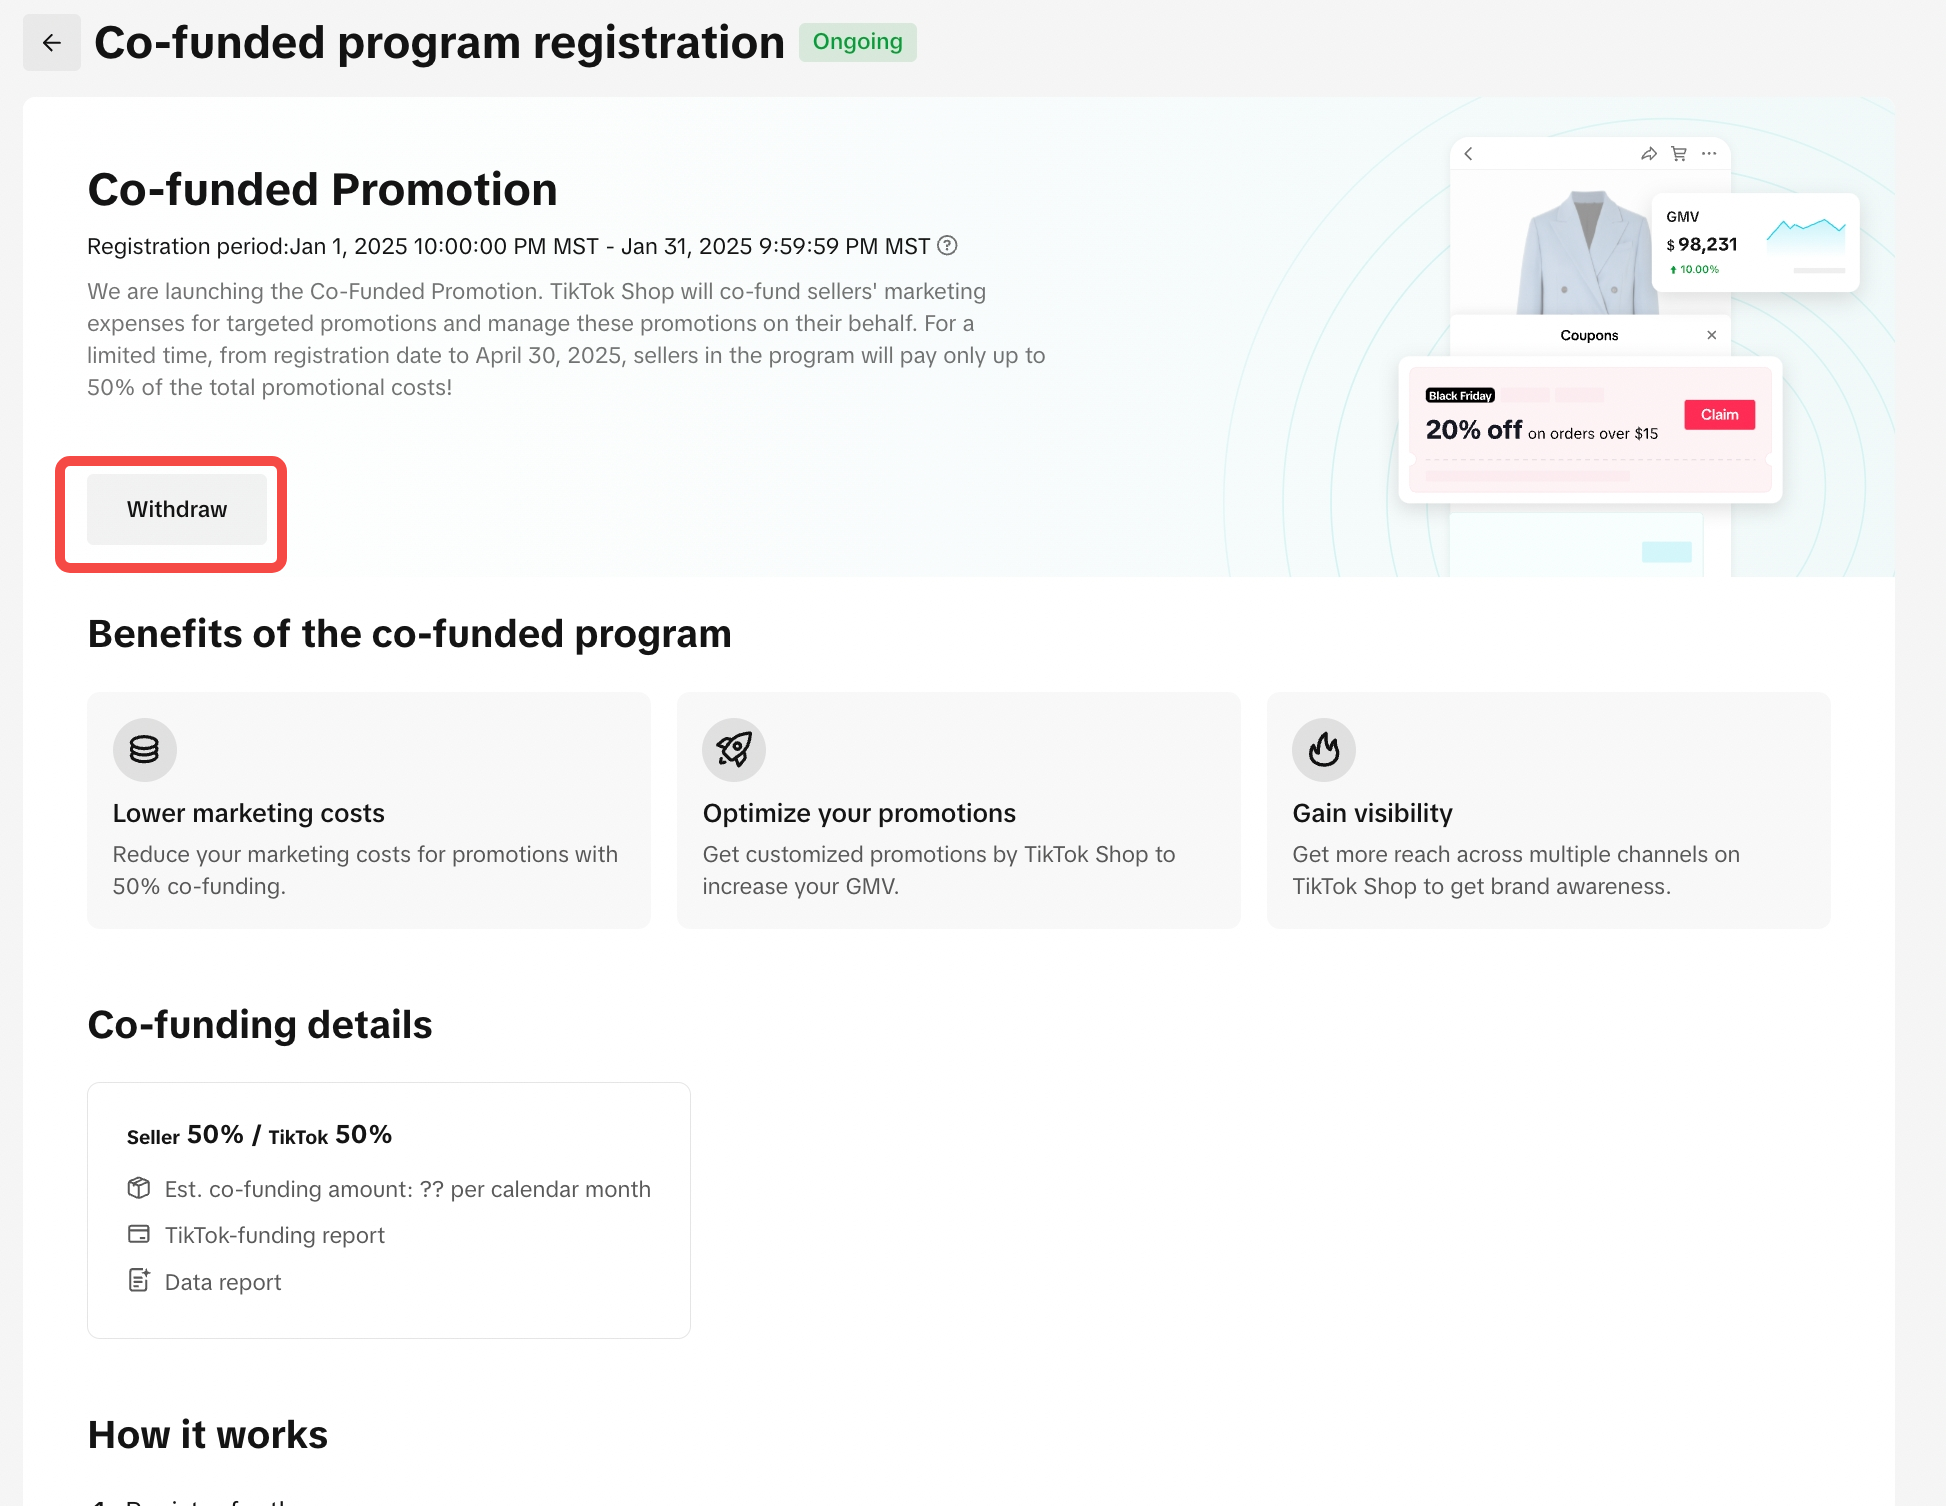
Task: Click the back arrow button
Action: click(x=52, y=43)
